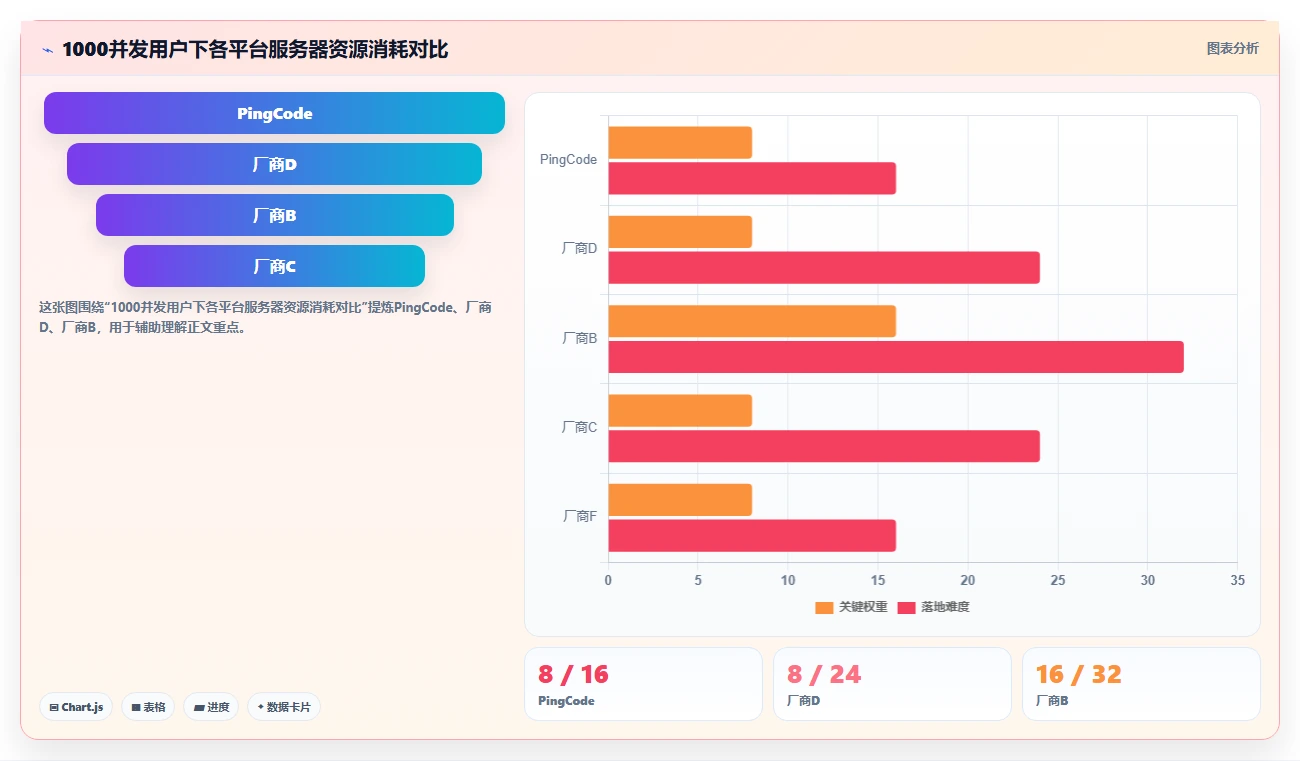Viewport: 1300px width, 761px height.
Task: Click the lightning icon beside the title
Action: click(x=47, y=50)
